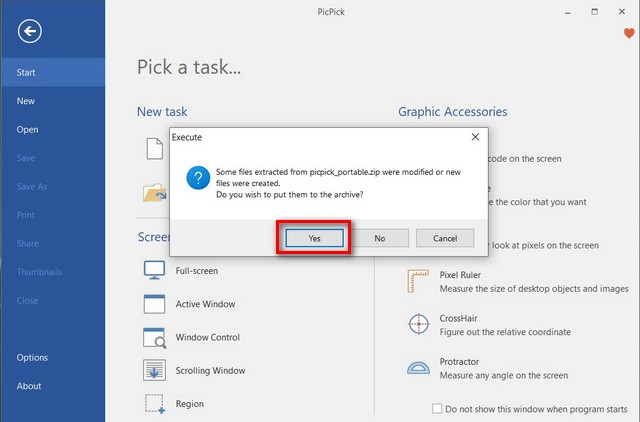640x422 pixels.
Task: Click the Region selection icon
Action: [x=155, y=404]
